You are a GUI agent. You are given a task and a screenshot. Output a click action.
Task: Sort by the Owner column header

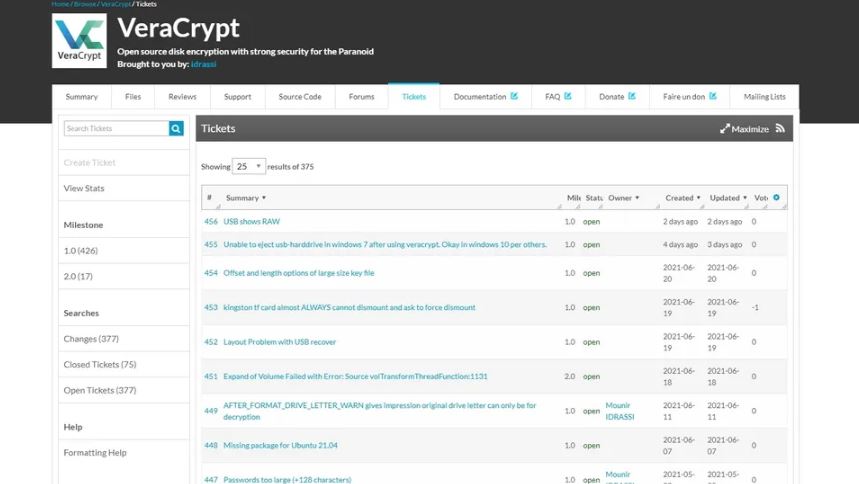point(623,198)
